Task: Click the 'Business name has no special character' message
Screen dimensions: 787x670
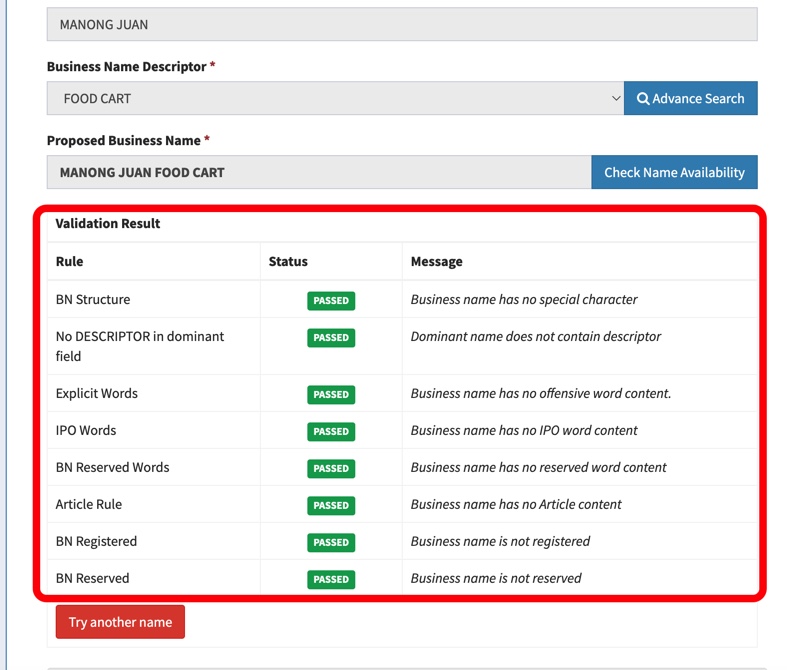Action: [x=524, y=299]
